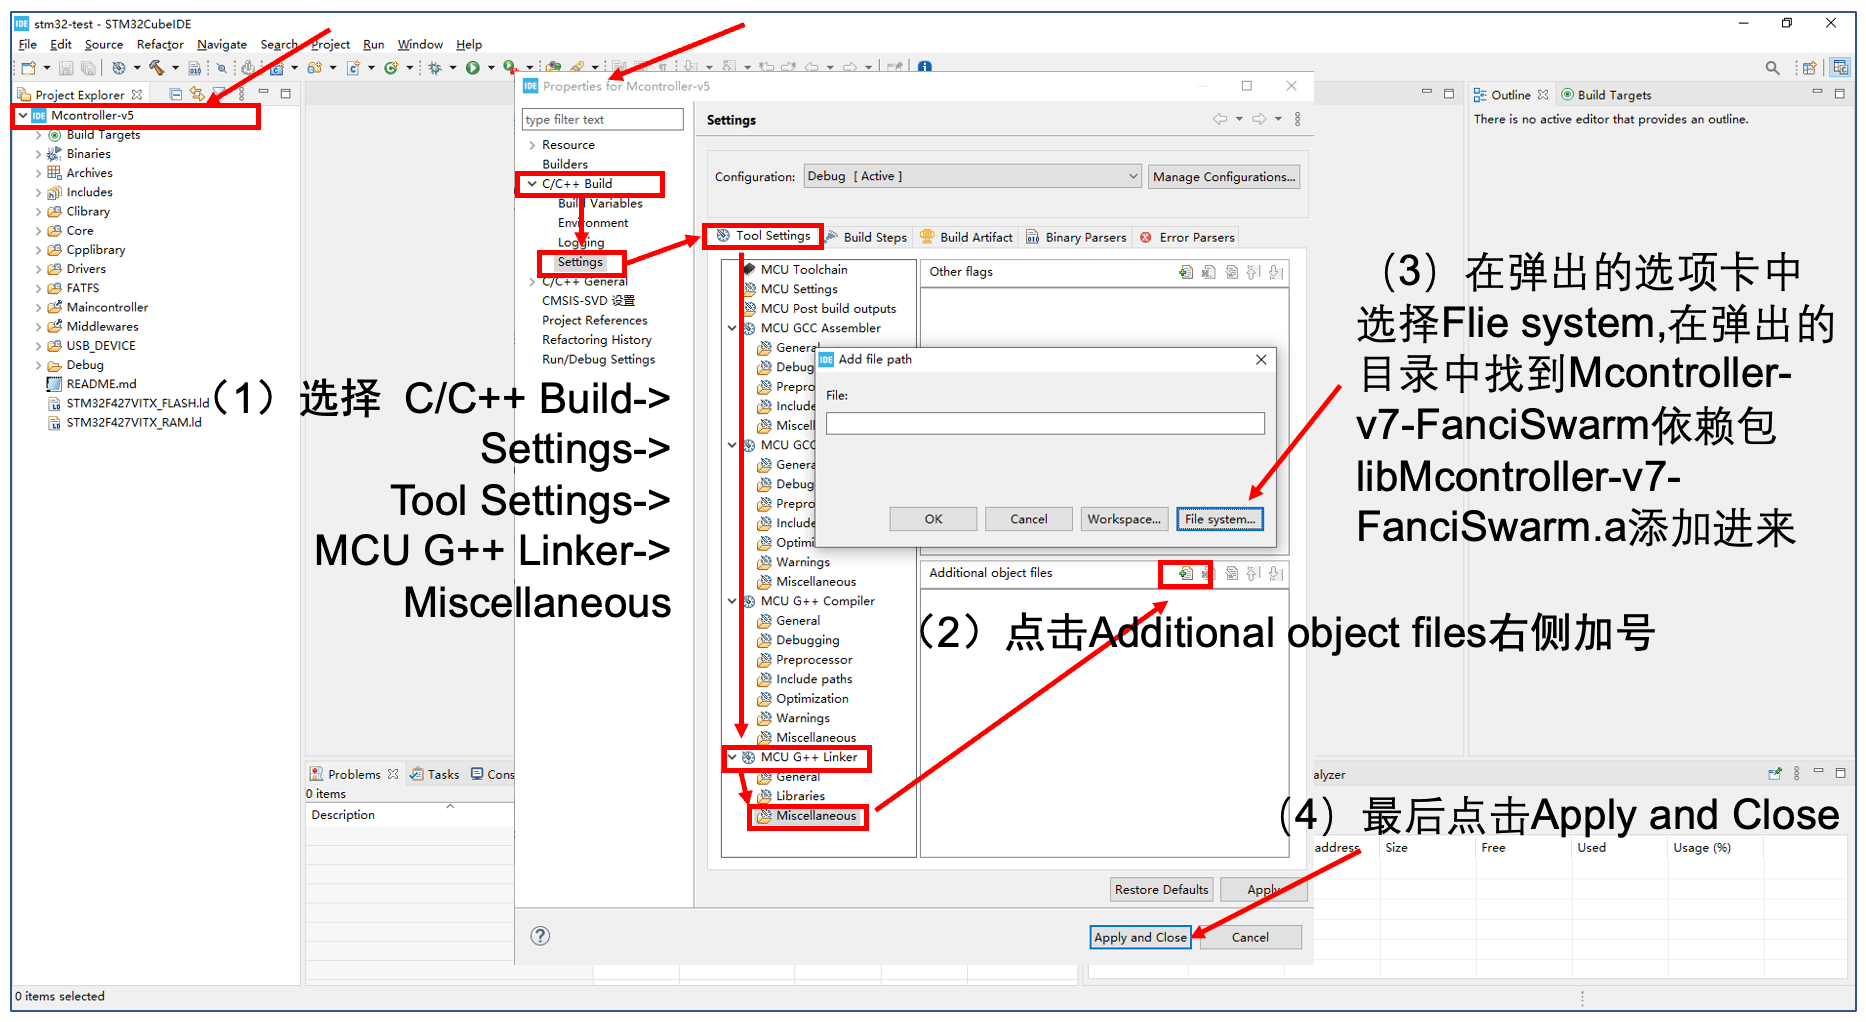Open the Window menu

click(x=420, y=44)
